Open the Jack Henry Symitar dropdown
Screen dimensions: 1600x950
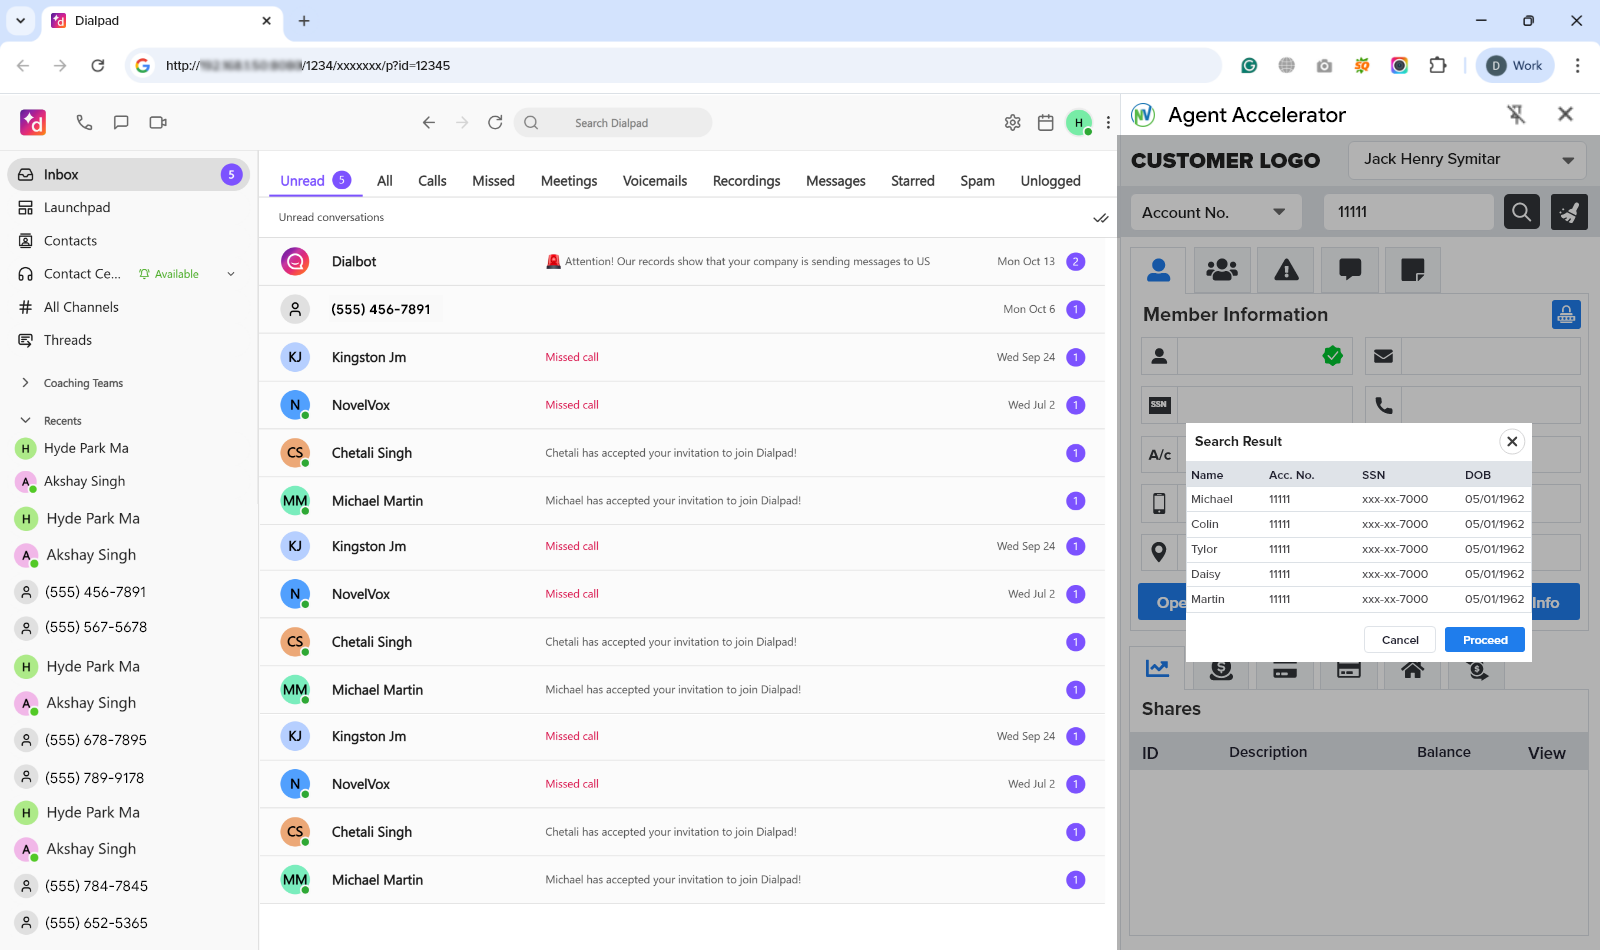click(x=1468, y=160)
